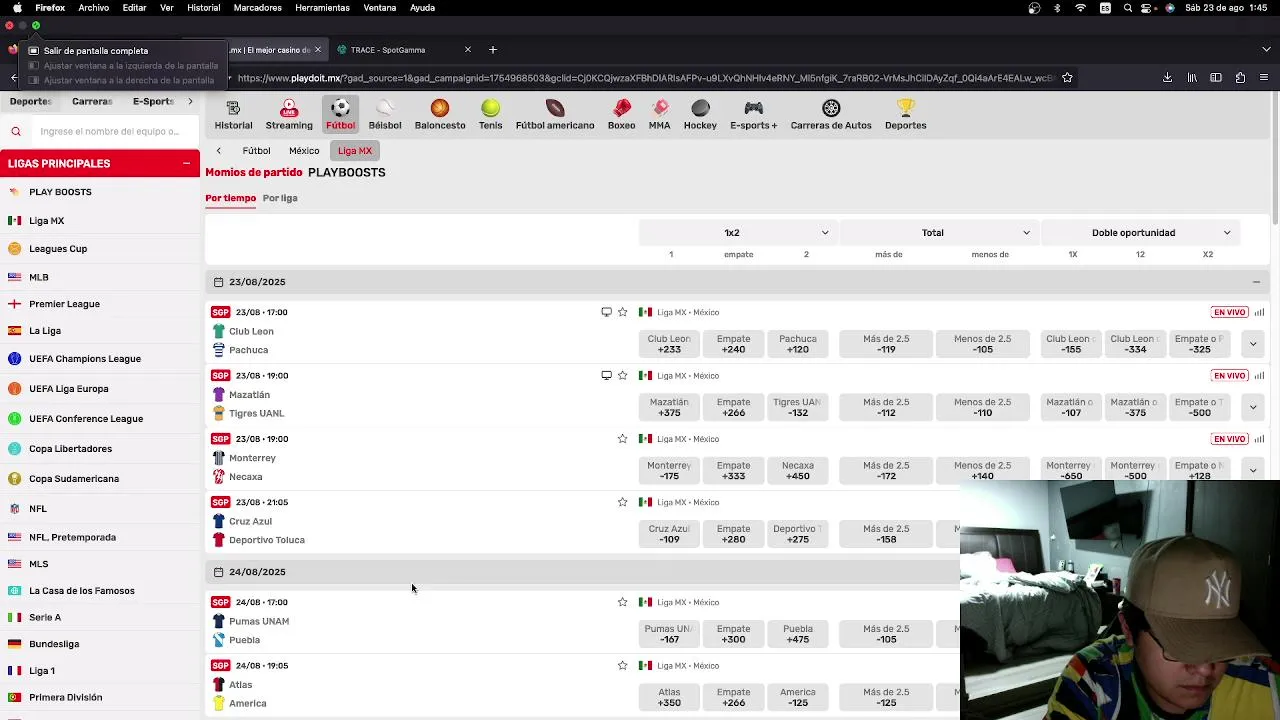Bet on Empate +240 for Leon-Pachuca
This screenshot has height=720, width=1280.
point(733,344)
